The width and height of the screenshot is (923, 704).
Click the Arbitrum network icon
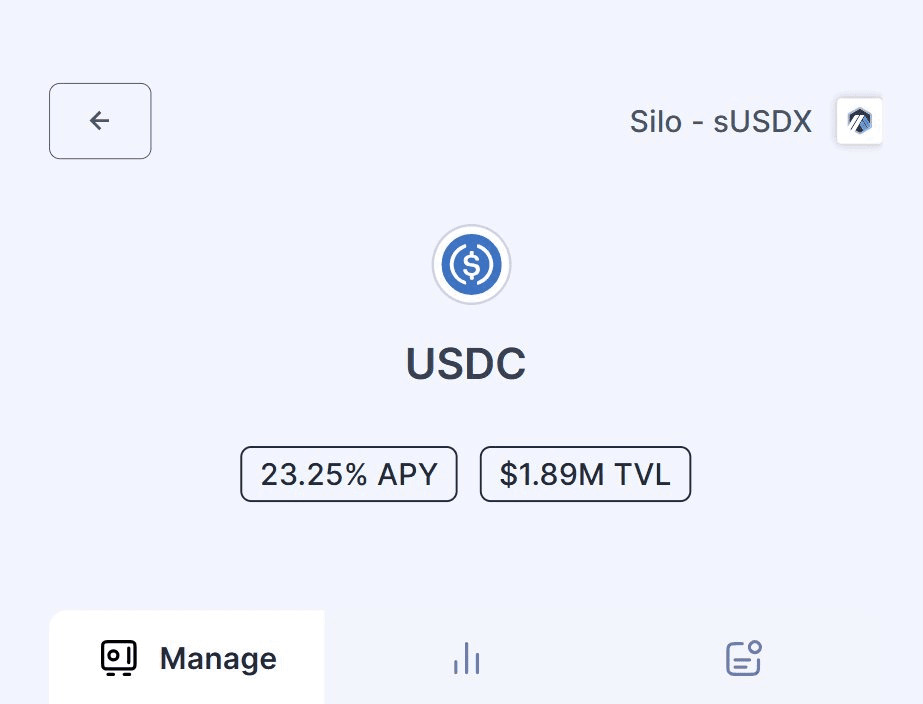(x=859, y=121)
